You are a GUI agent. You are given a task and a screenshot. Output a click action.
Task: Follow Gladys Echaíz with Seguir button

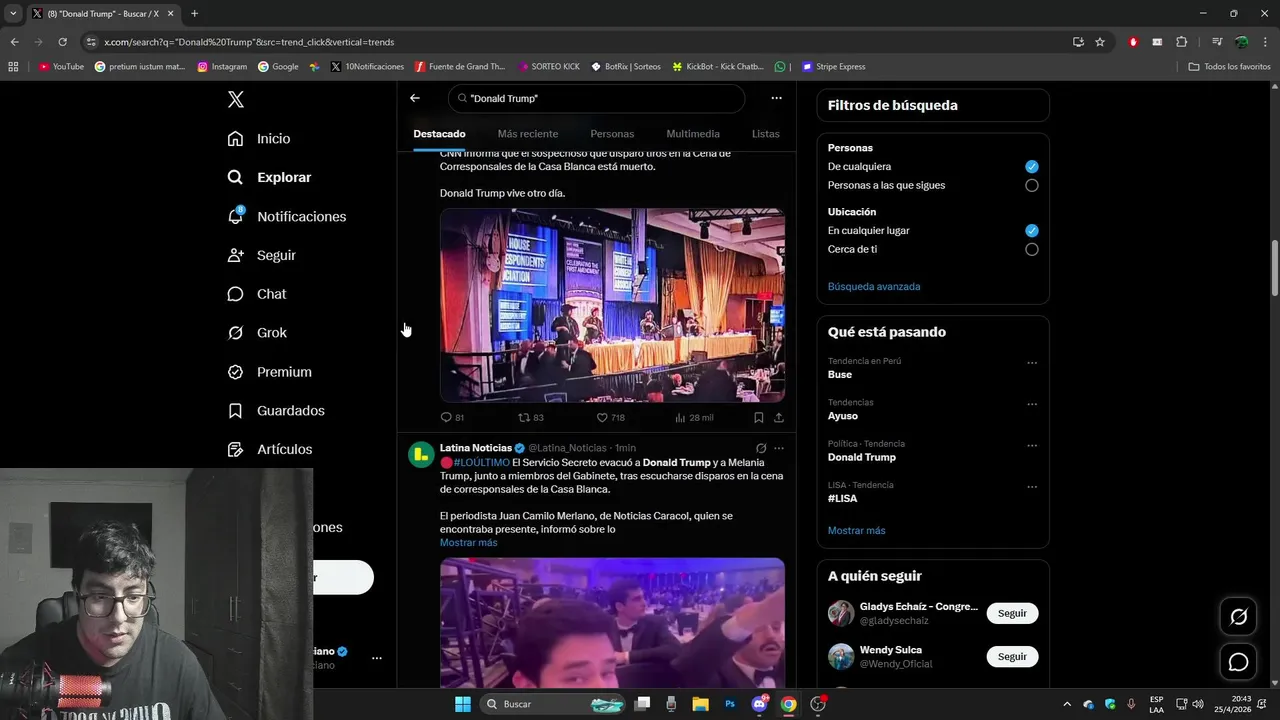point(1012,613)
